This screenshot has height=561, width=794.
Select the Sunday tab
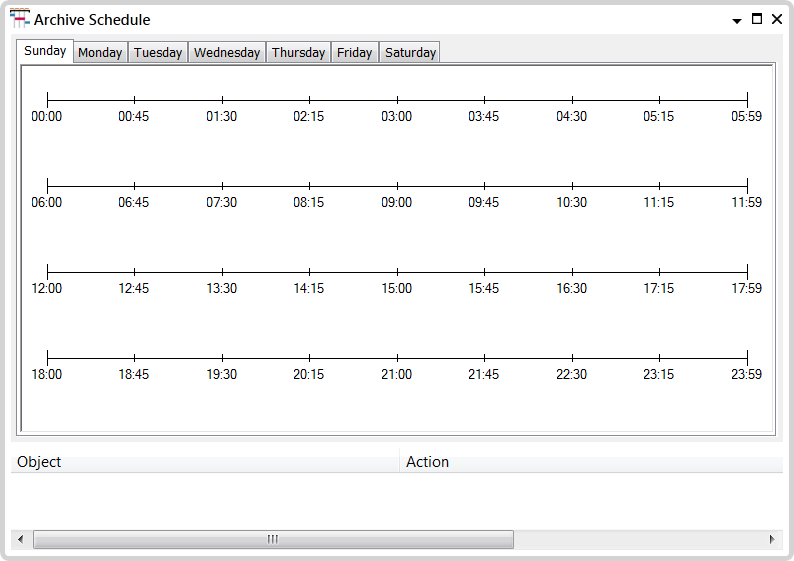pos(45,51)
